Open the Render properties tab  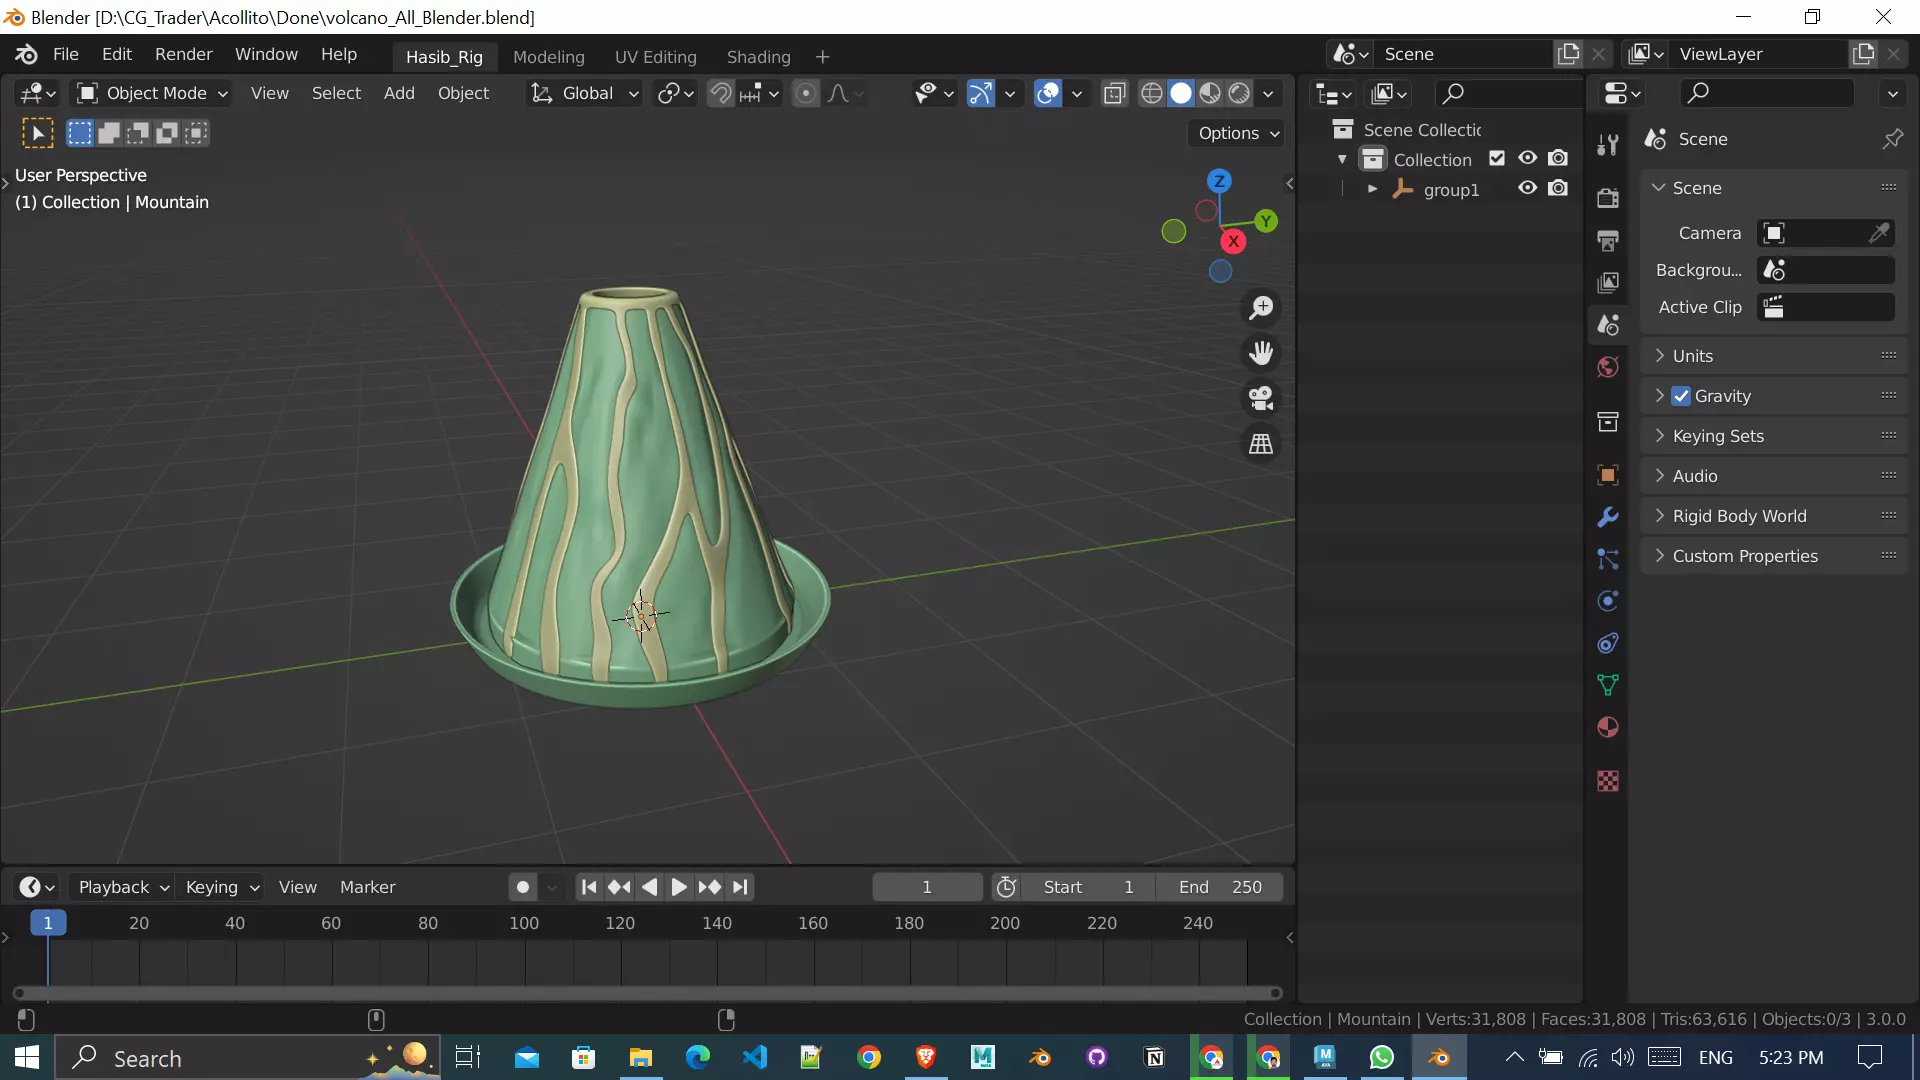(1608, 198)
